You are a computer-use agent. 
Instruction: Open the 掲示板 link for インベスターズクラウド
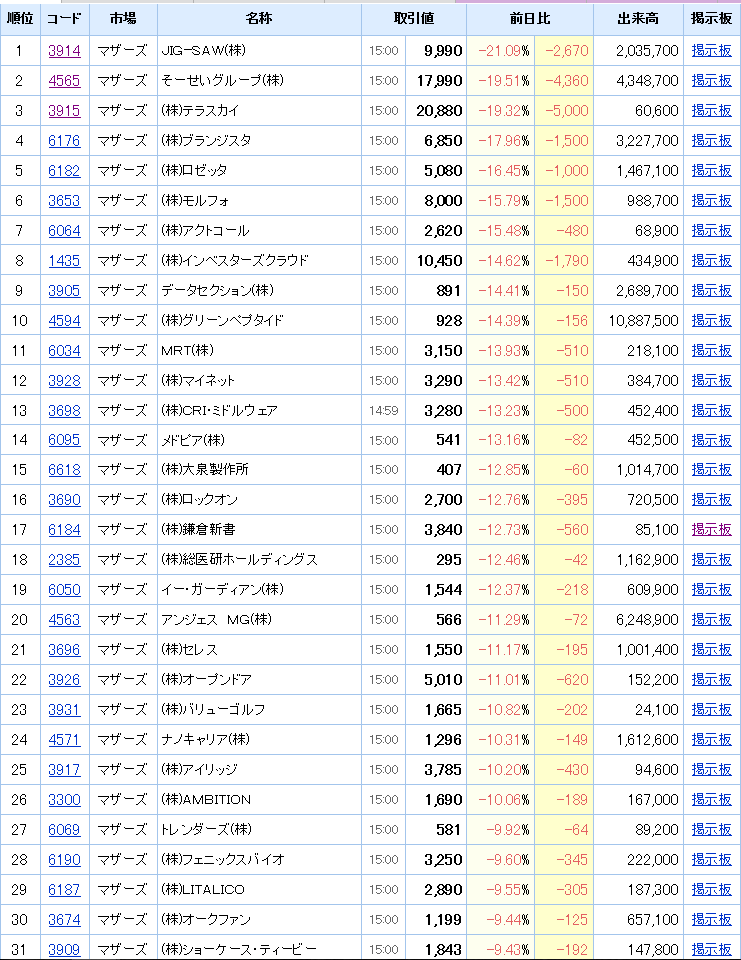[712, 261]
